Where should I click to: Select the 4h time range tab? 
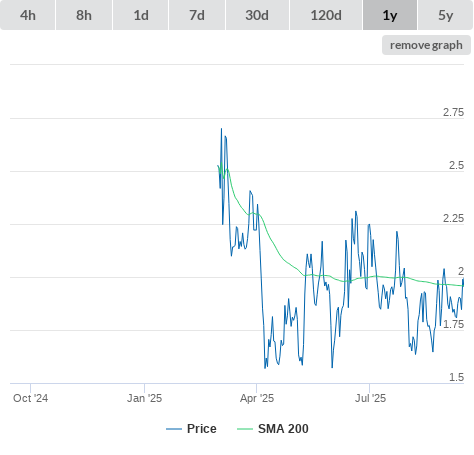(x=28, y=15)
